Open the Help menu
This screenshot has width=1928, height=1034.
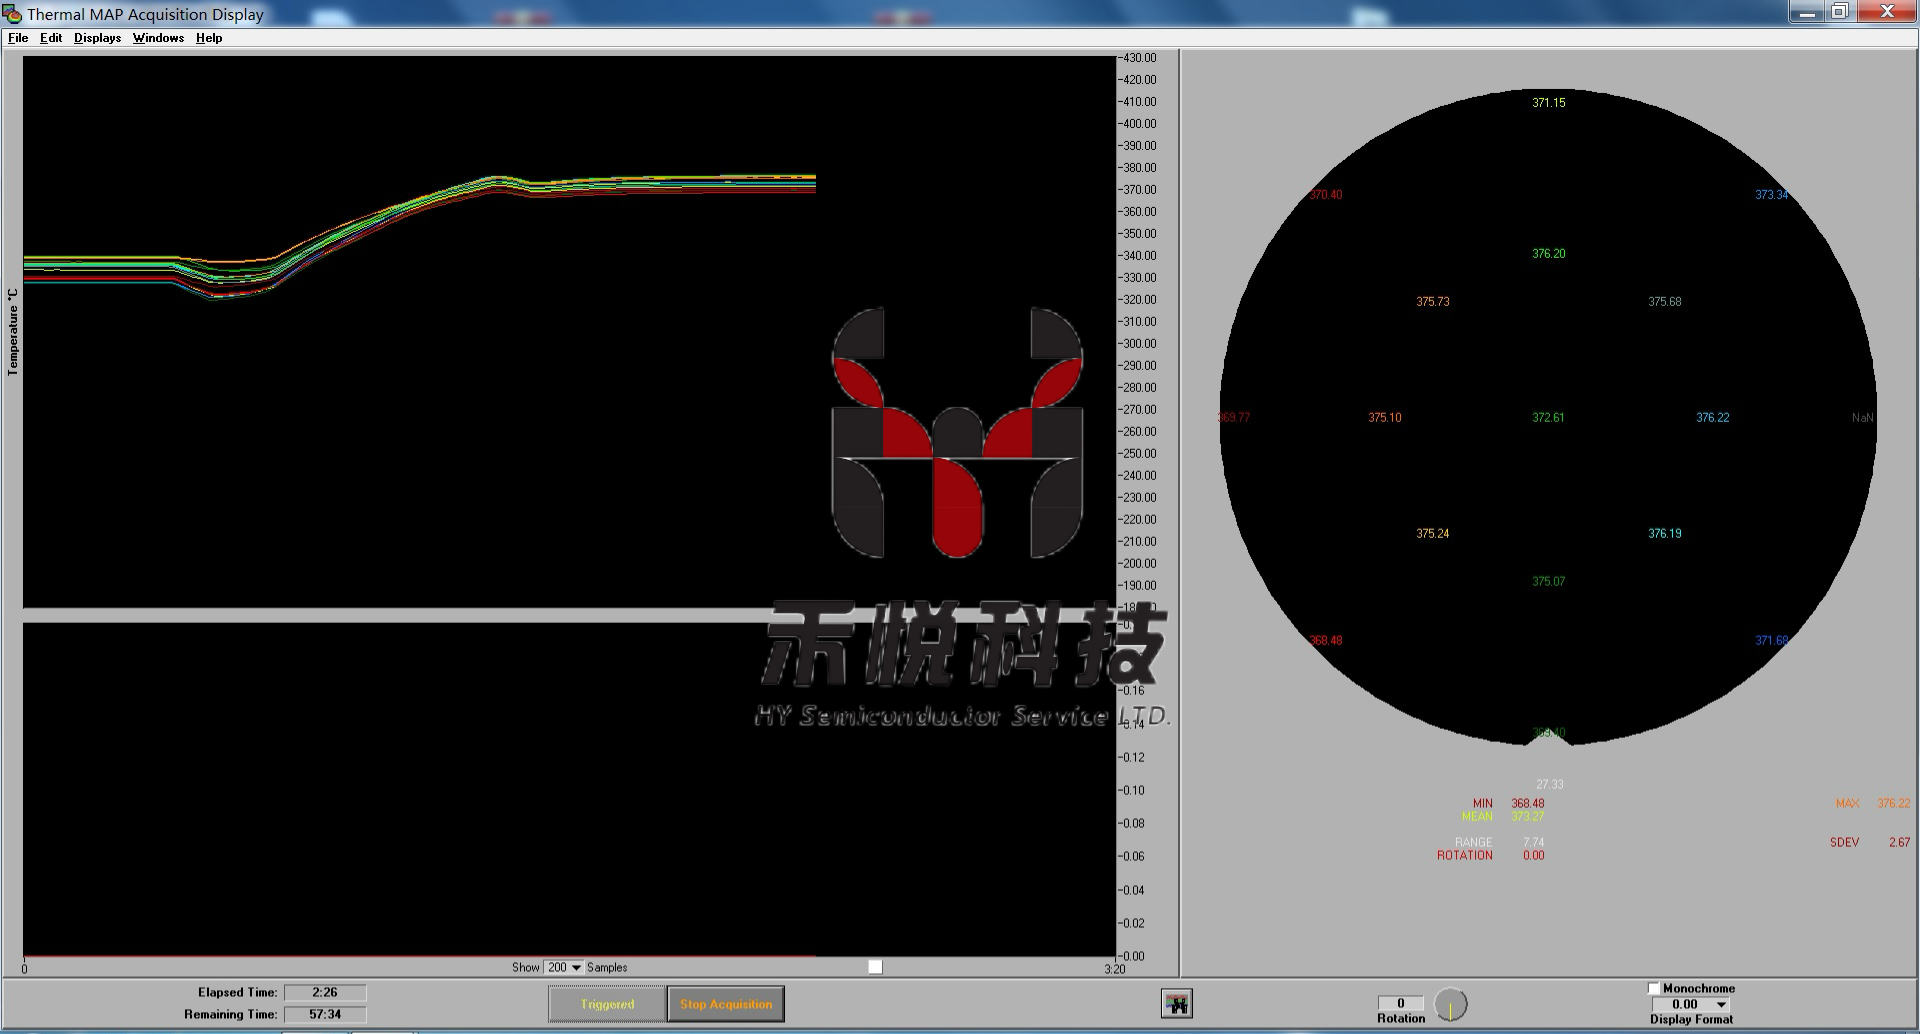tap(209, 38)
